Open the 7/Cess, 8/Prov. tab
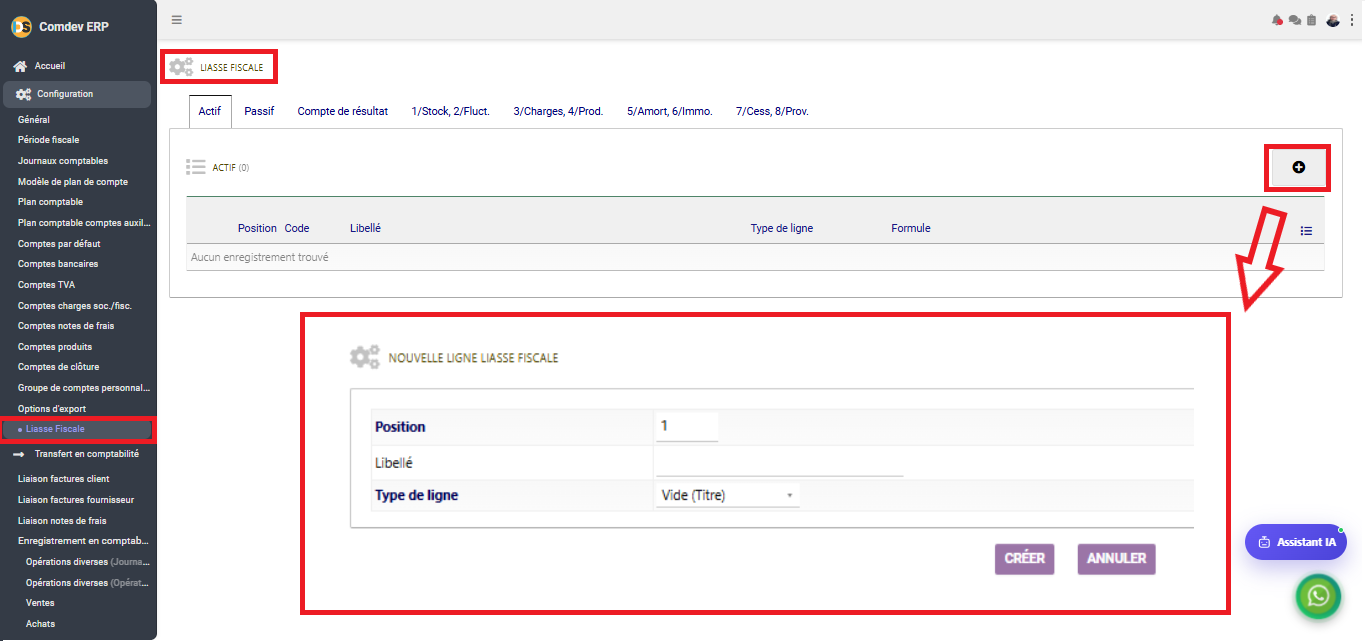Screen dimensions: 1365x641 tap(772, 112)
